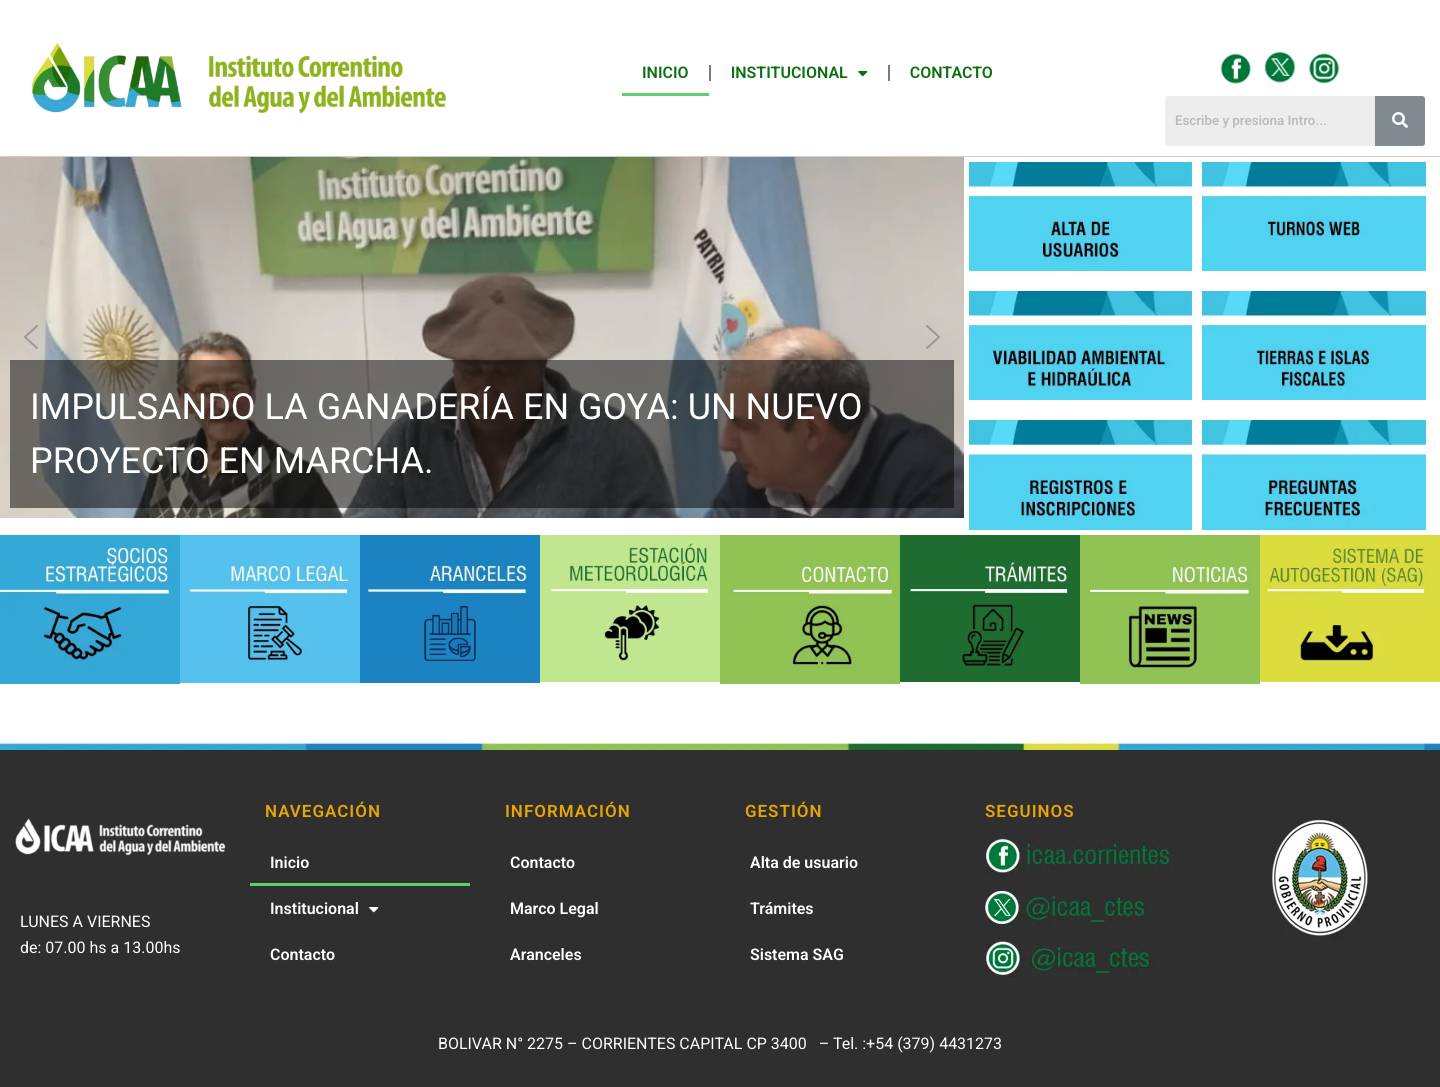Click the X (Twitter) icon in the header
This screenshot has width=1440, height=1087.
pyautogui.click(x=1280, y=68)
